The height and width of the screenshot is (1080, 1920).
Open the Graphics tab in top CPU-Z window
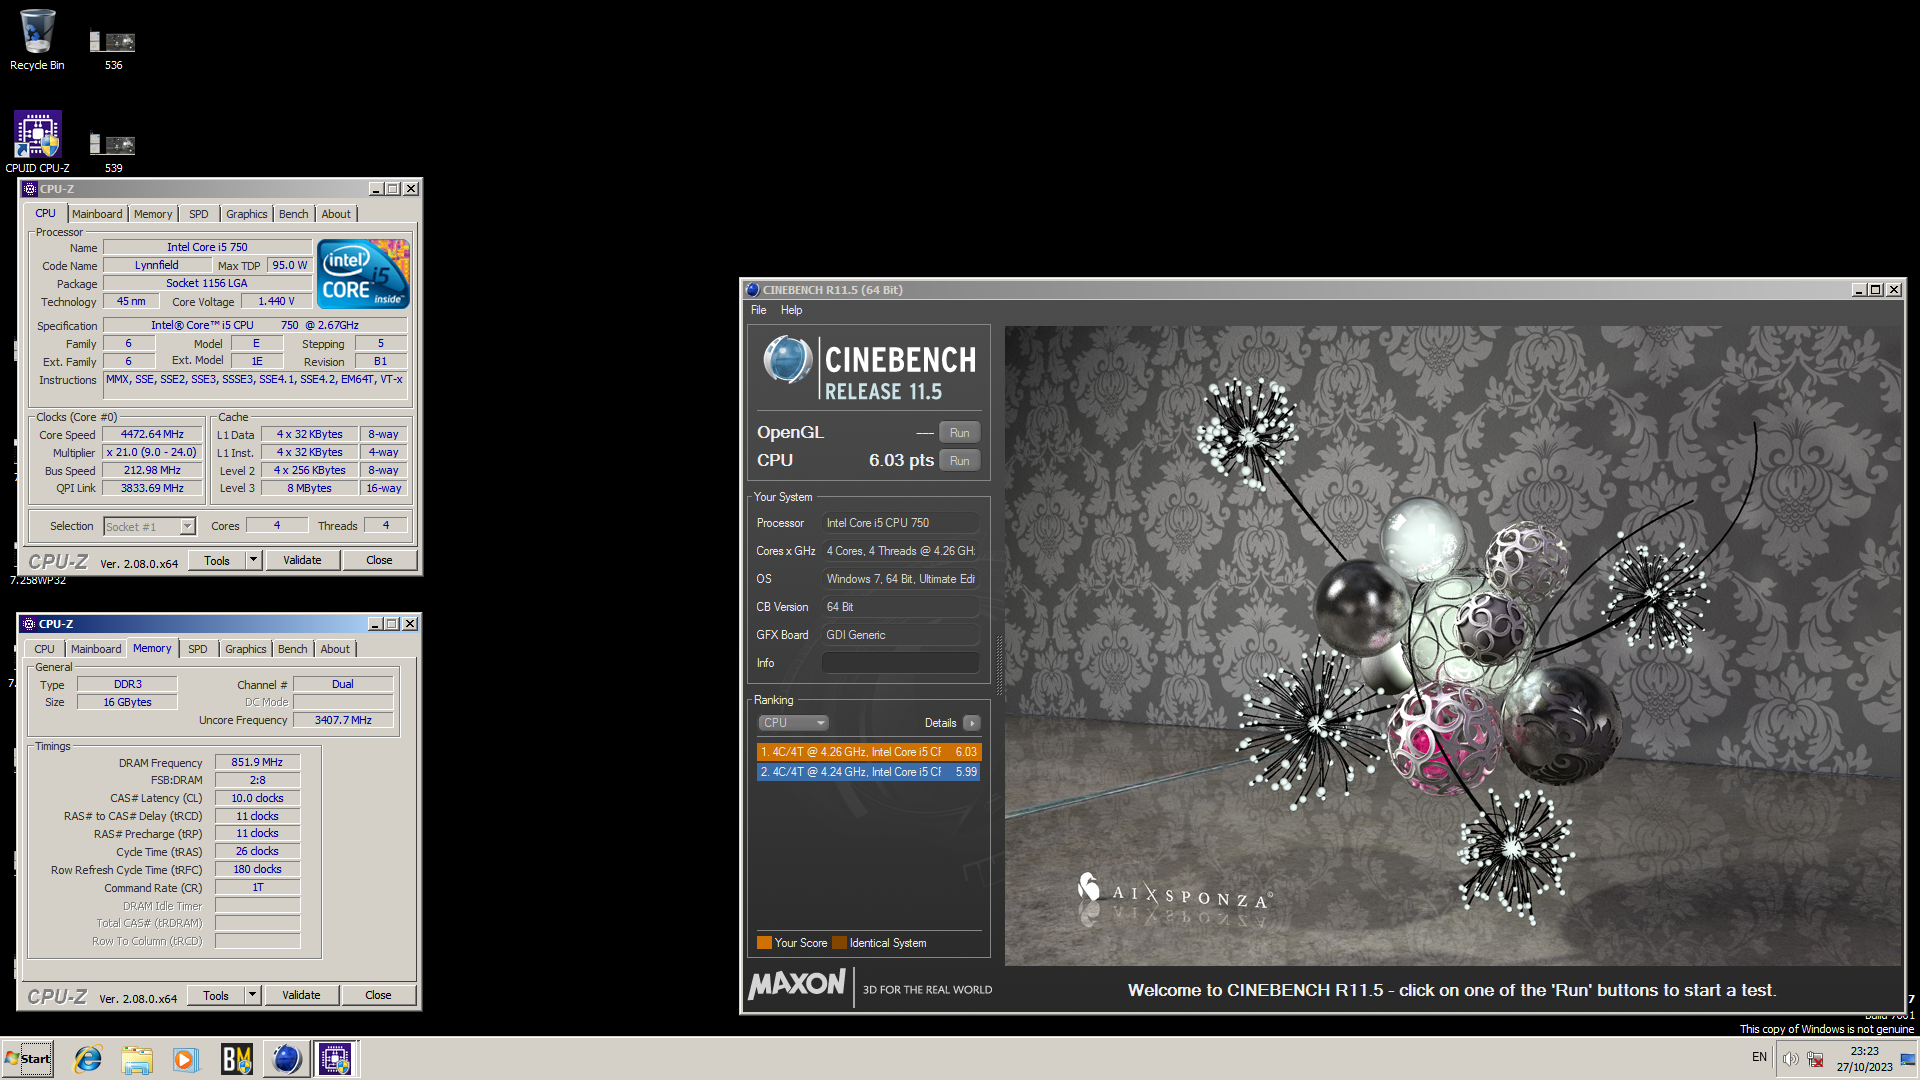click(246, 214)
